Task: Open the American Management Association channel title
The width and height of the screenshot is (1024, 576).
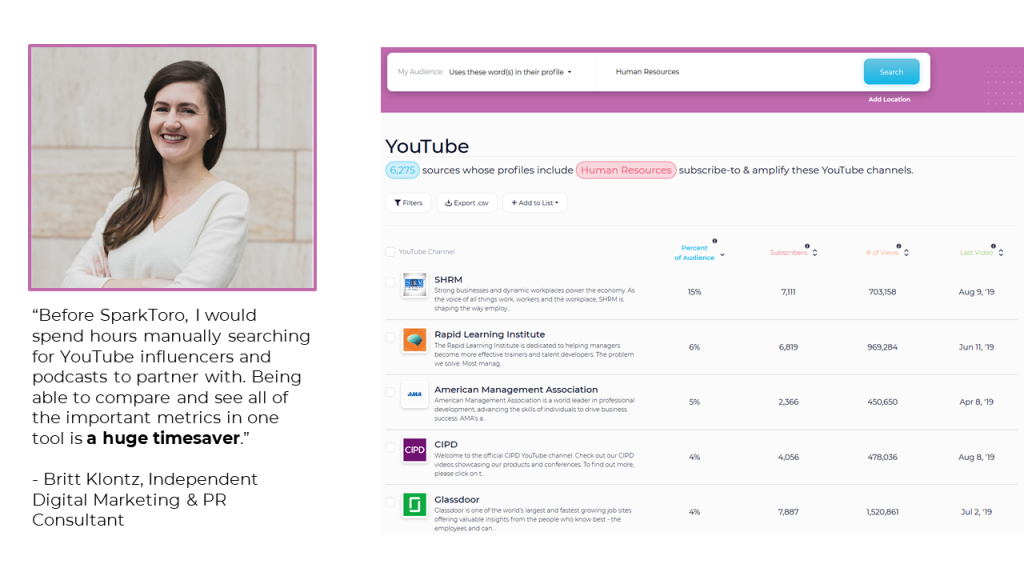Action: pos(516,389)
